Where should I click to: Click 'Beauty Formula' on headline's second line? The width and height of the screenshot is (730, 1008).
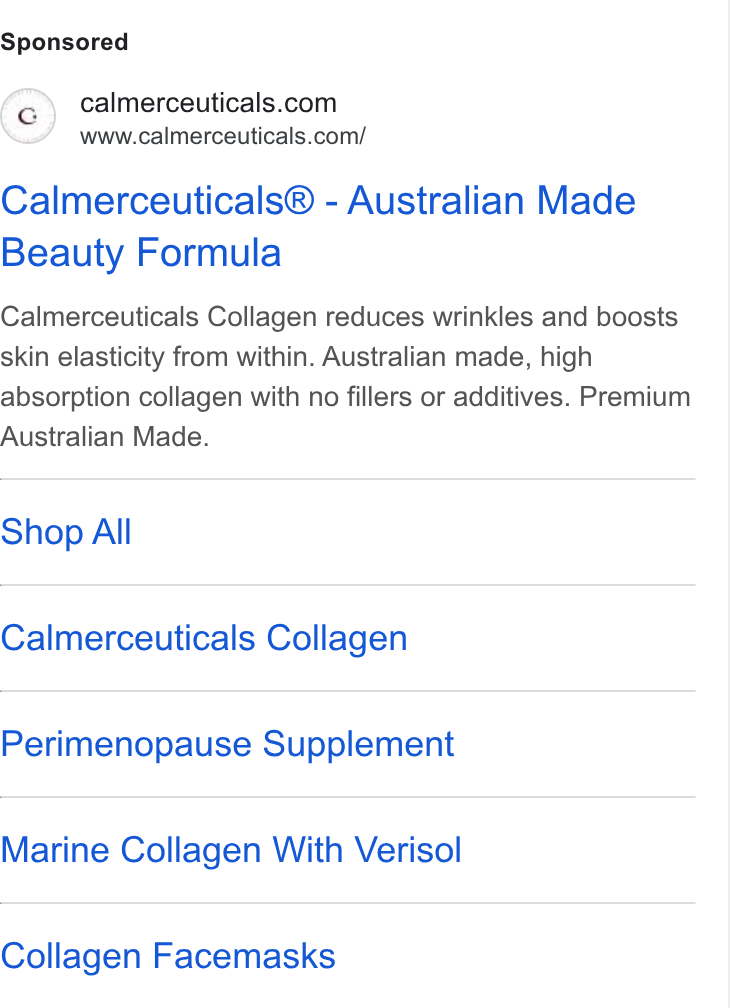coord(141,253)
